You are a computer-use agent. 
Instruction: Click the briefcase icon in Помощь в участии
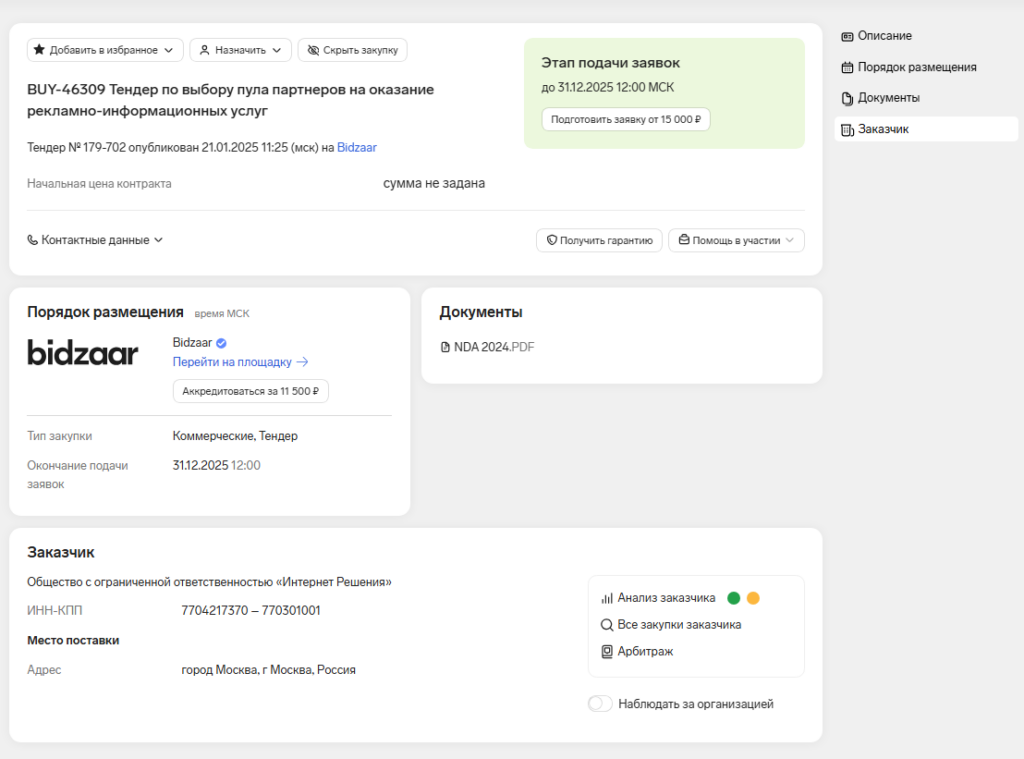684,241
